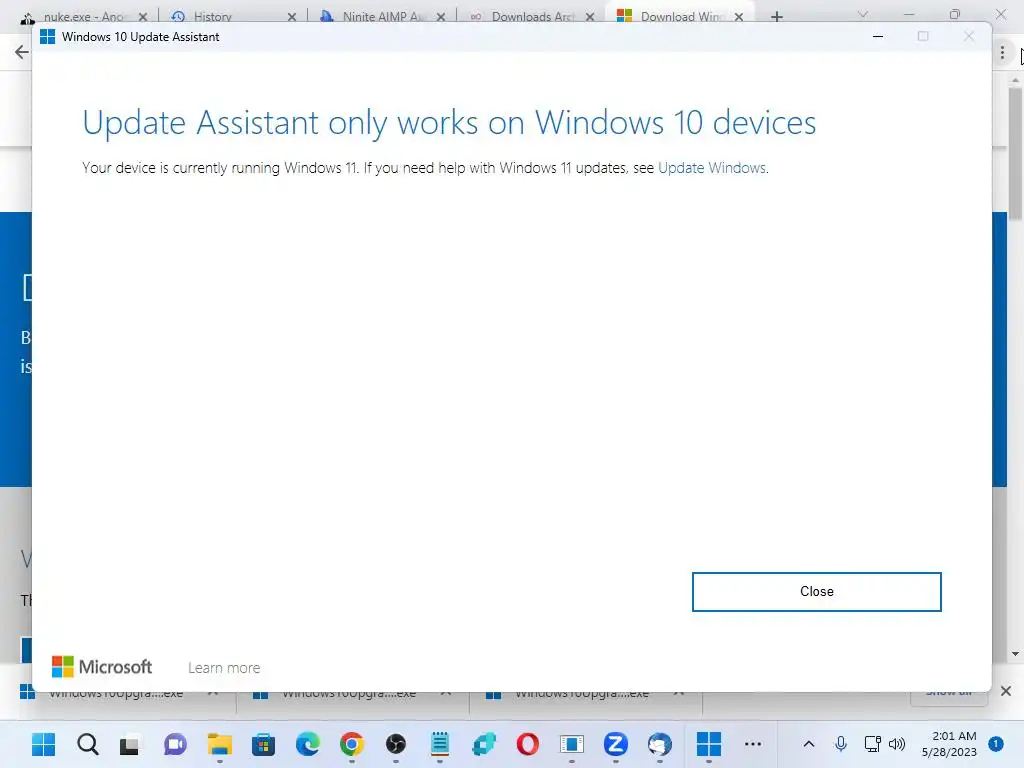Click the scrollbar down arrow in browser

pyautogui.click(x=1015, y=654)
